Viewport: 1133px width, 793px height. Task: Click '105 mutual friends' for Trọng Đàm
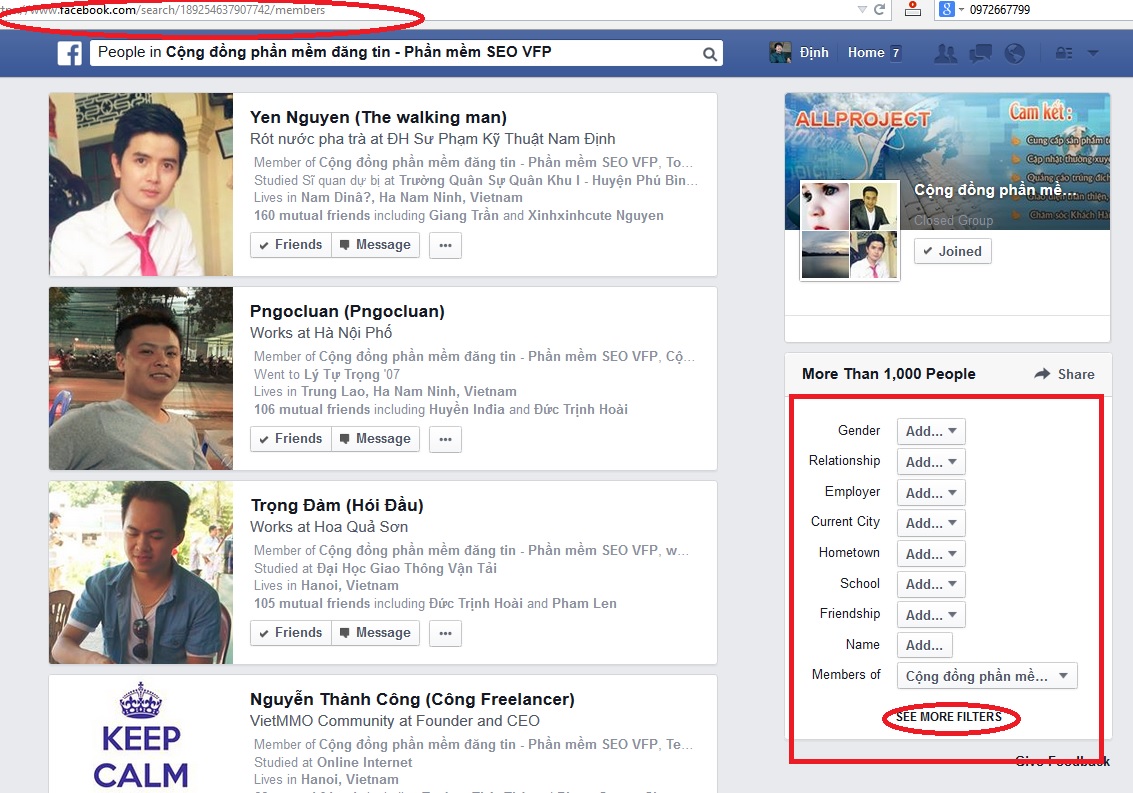tap(311, 604)
